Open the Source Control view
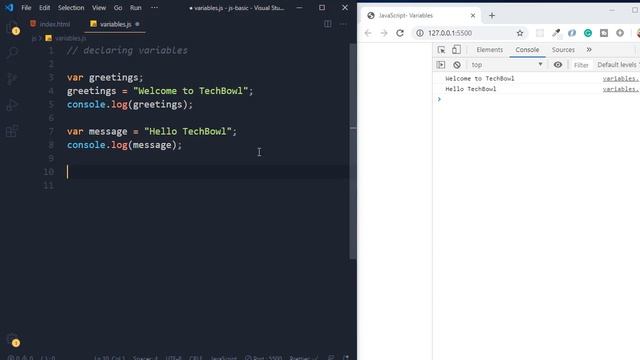Image resolution: width=640 pixels, height=360 pixels. tap(13, 78)
